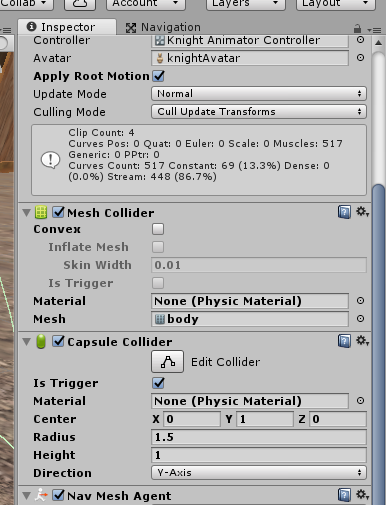Click the knightAvatar asset icon
The height and width of the screenshot is (505, 386).
[x=160, y=58]
